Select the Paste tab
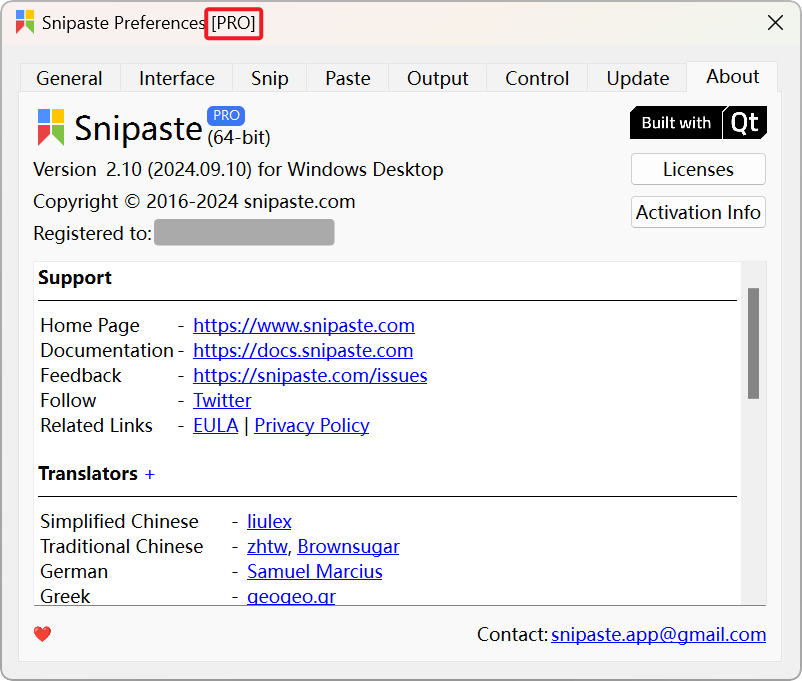 click(348, 78)
